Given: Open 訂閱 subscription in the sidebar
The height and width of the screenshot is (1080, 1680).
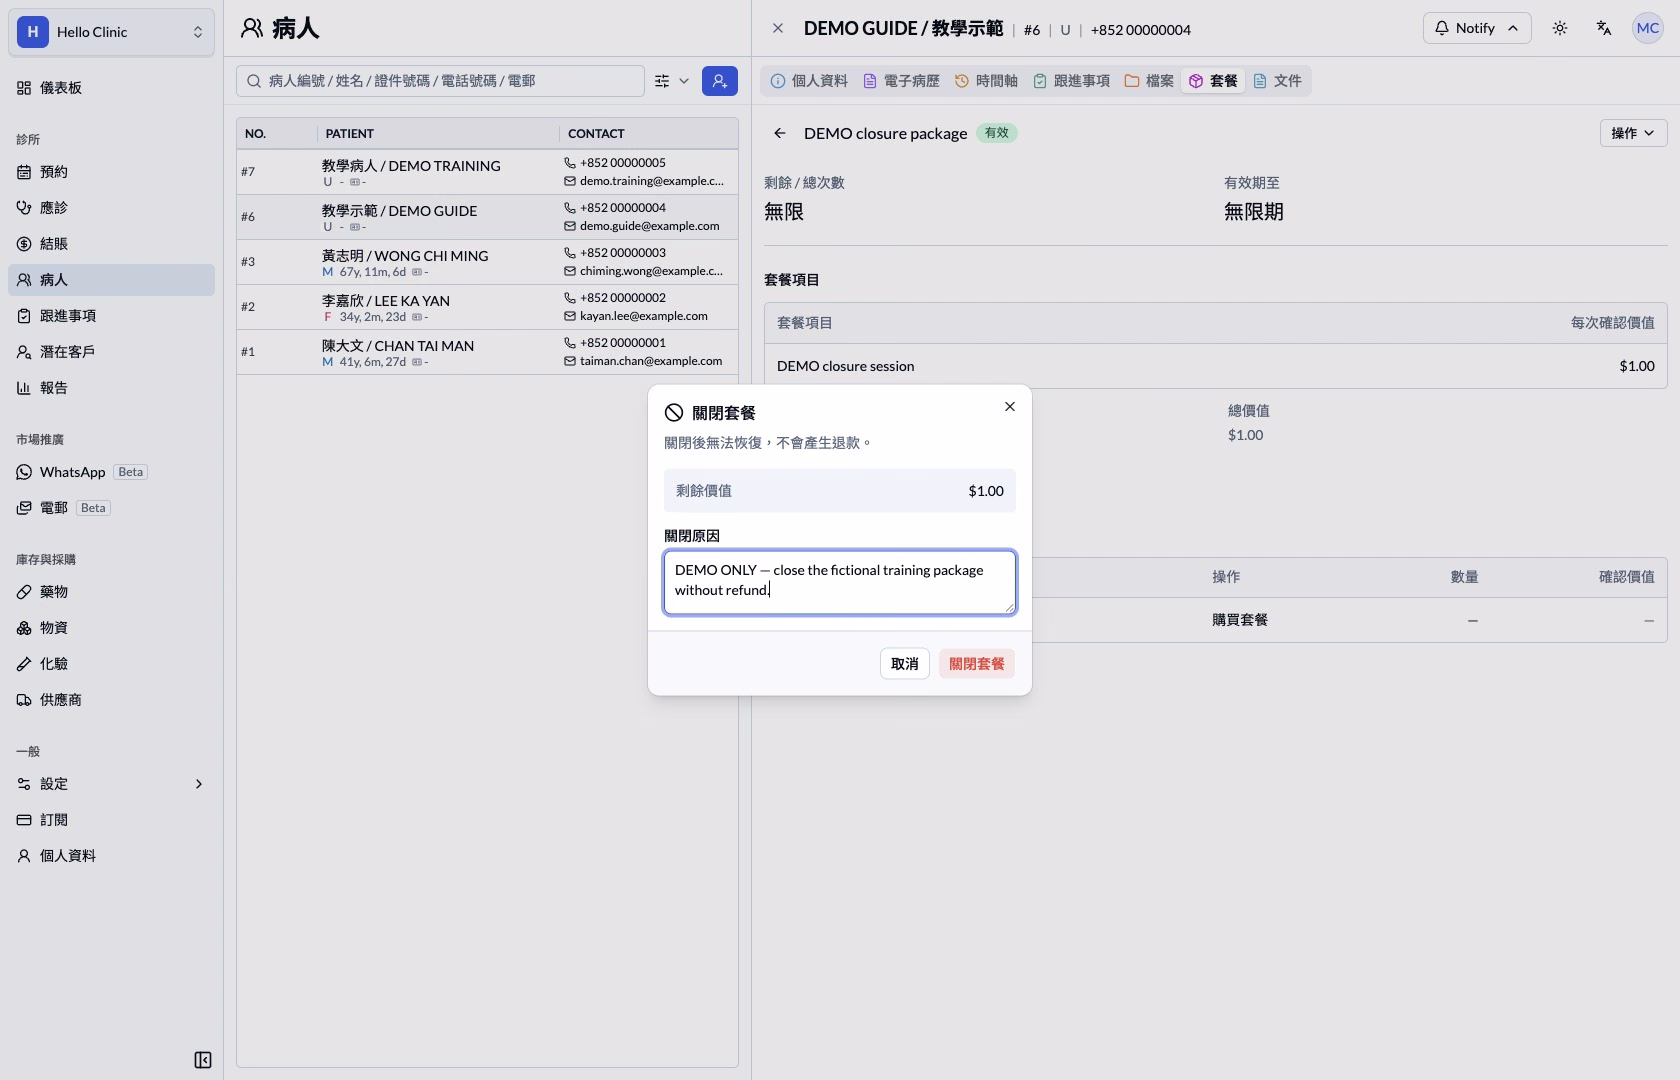Looking at the screenshot, I should pos(111,820).
